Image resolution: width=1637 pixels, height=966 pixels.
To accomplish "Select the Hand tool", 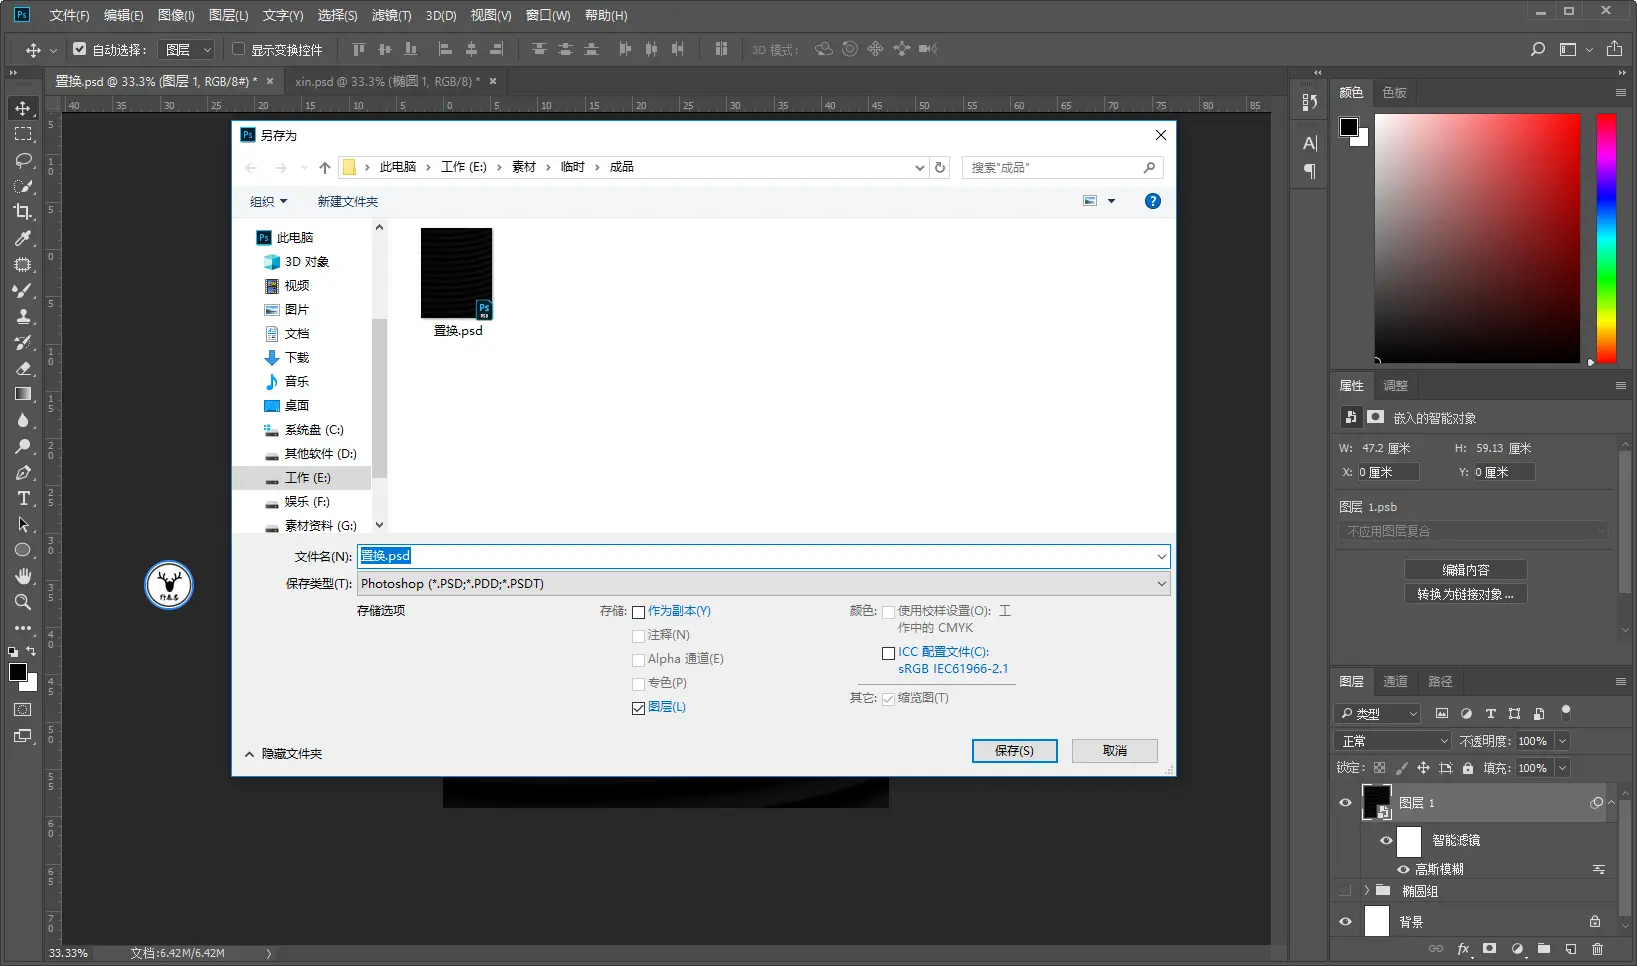I will pos(23,576).
